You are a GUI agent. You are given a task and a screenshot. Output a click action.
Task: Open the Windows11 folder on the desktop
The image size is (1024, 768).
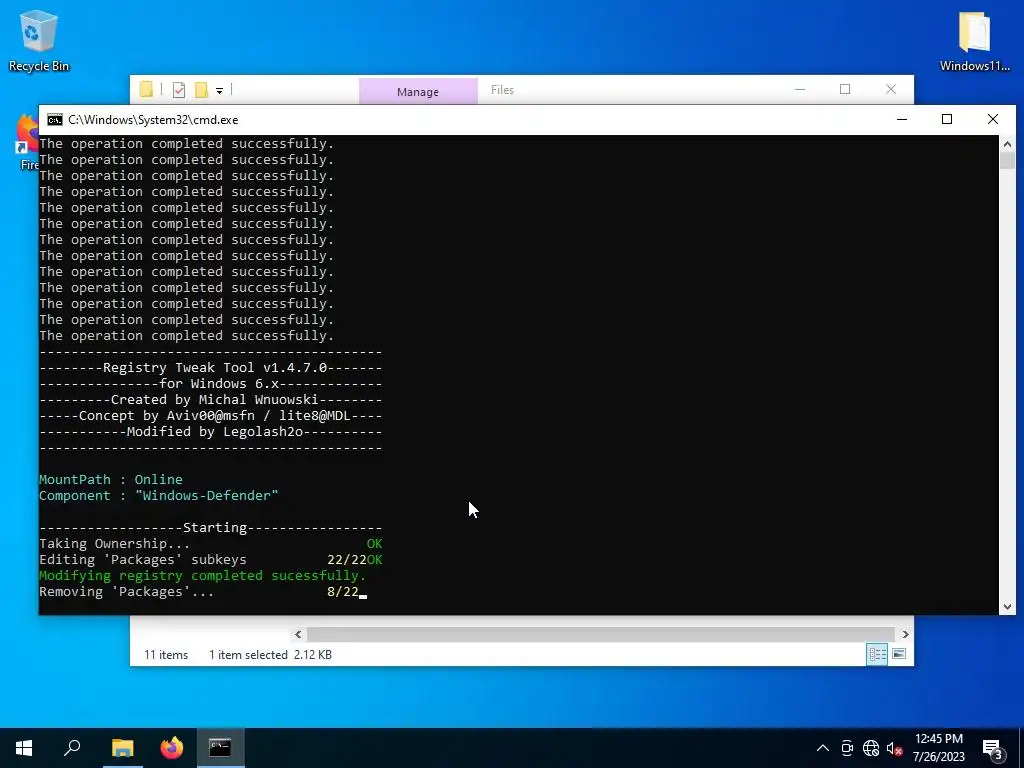coord(974,41)
